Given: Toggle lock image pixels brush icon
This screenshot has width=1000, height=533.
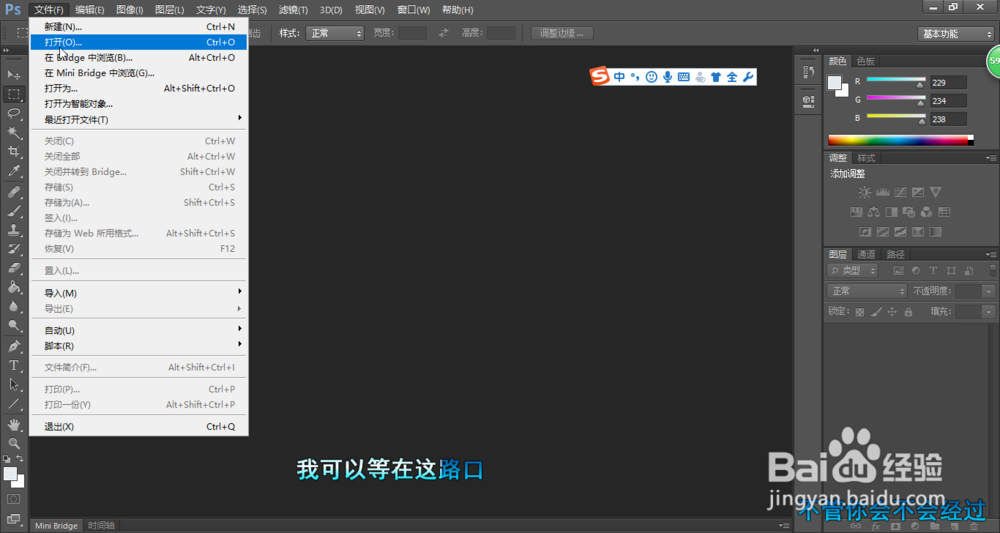Looking at the screenshot, I should [876, 312].
